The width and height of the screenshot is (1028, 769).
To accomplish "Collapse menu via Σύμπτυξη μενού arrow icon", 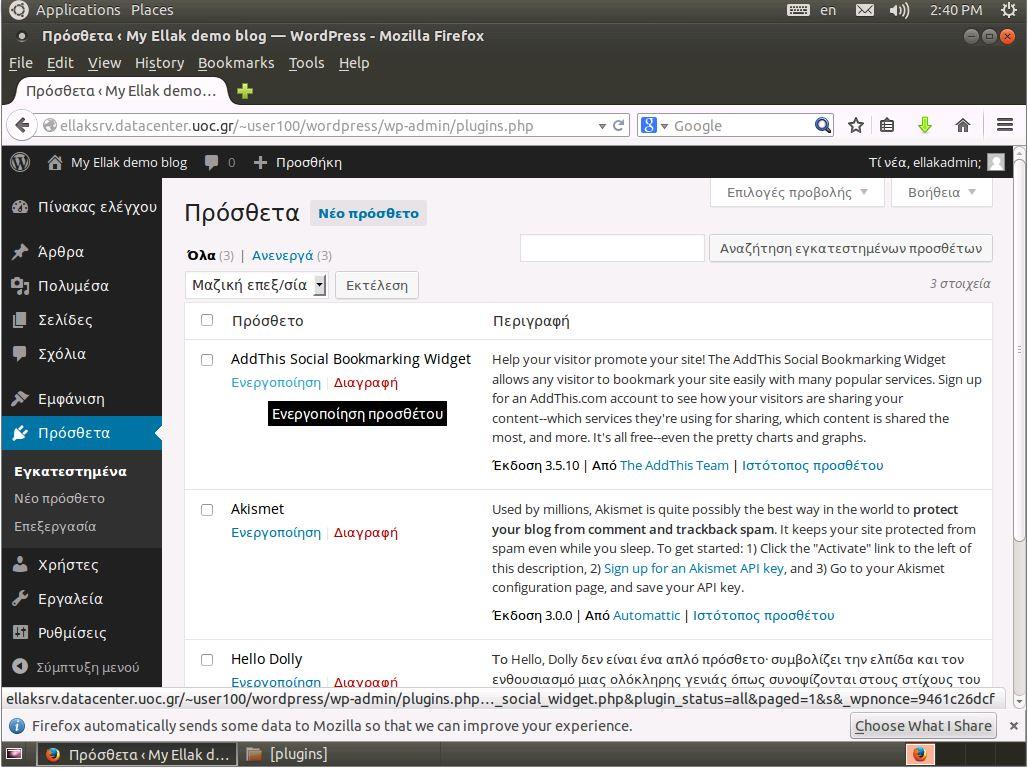I will pos(20,667).
